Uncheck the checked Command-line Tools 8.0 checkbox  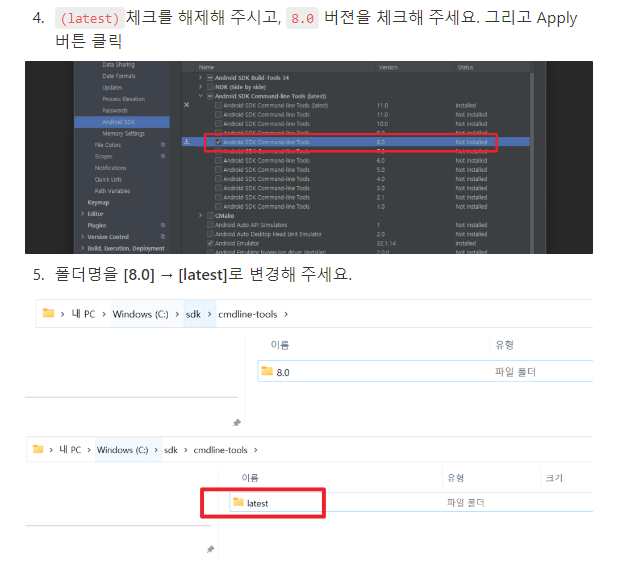[218, 142]
